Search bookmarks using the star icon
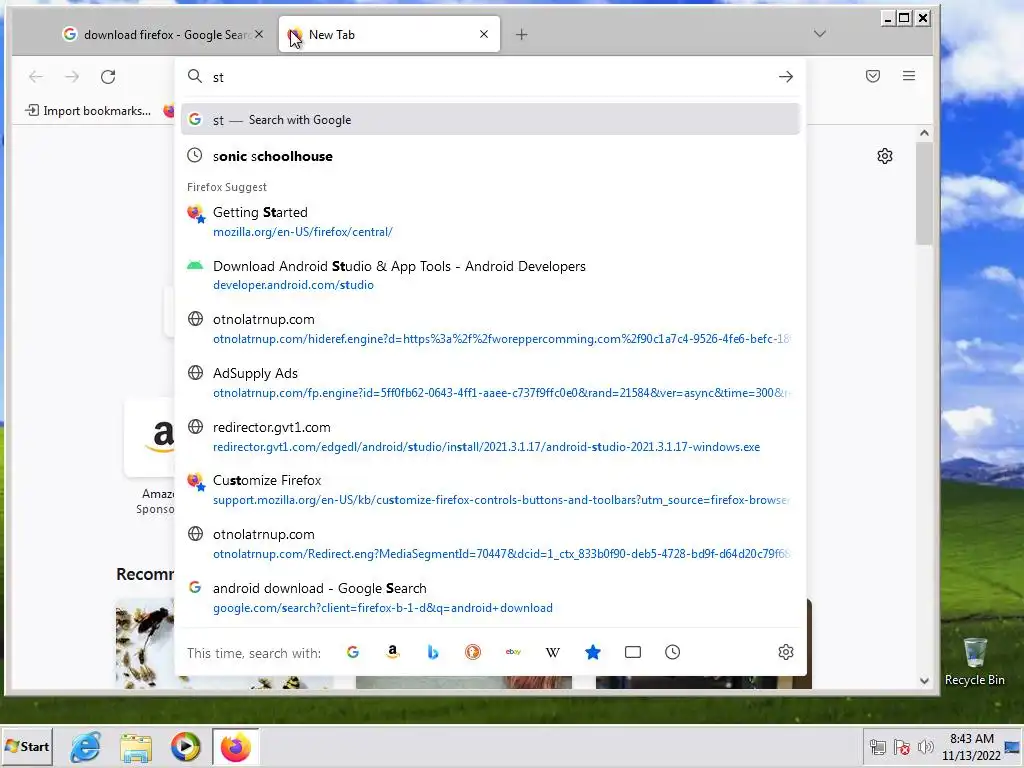This screenshot has height=768, width=1024. [593, 652]
